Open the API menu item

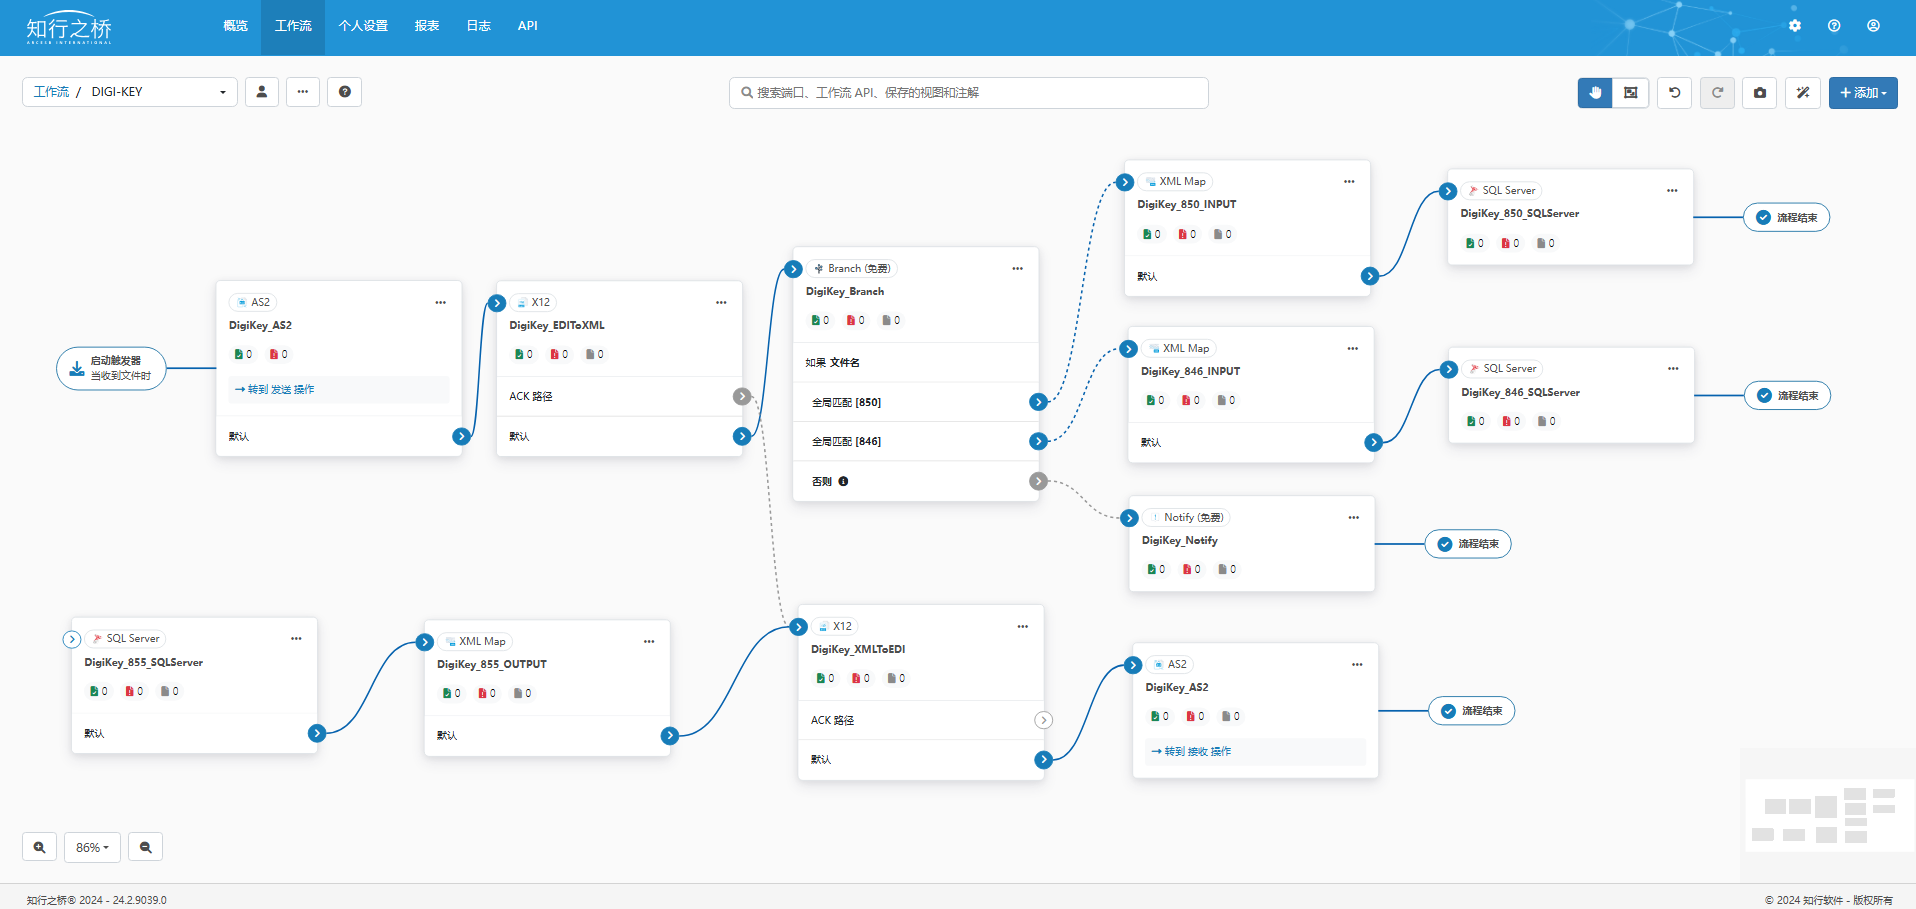point(528,26)
